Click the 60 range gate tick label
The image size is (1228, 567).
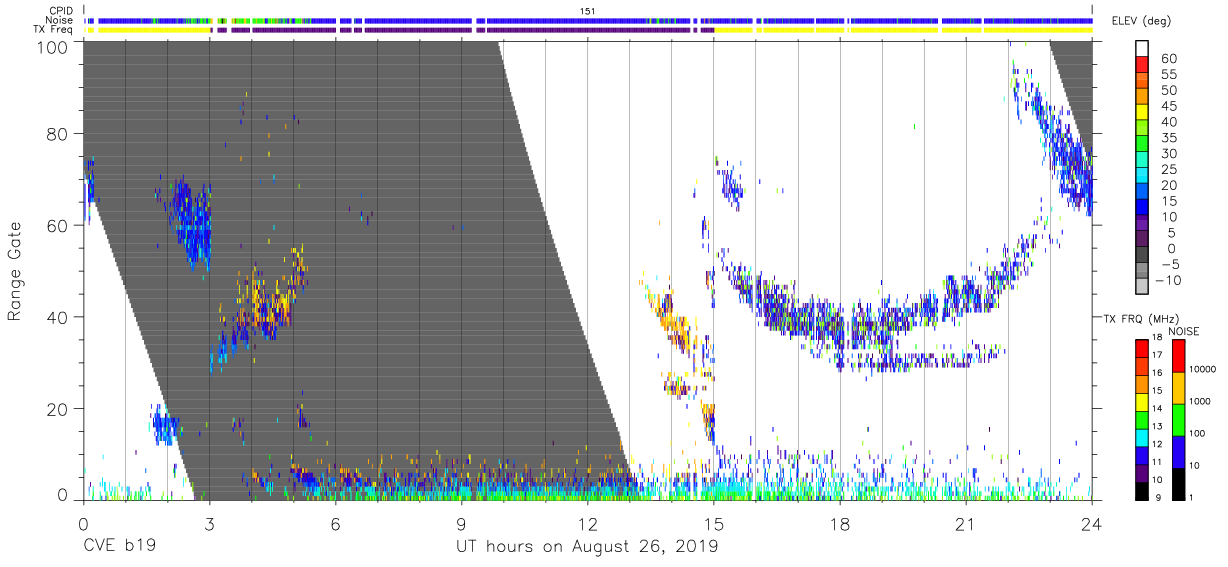(56, 226)
